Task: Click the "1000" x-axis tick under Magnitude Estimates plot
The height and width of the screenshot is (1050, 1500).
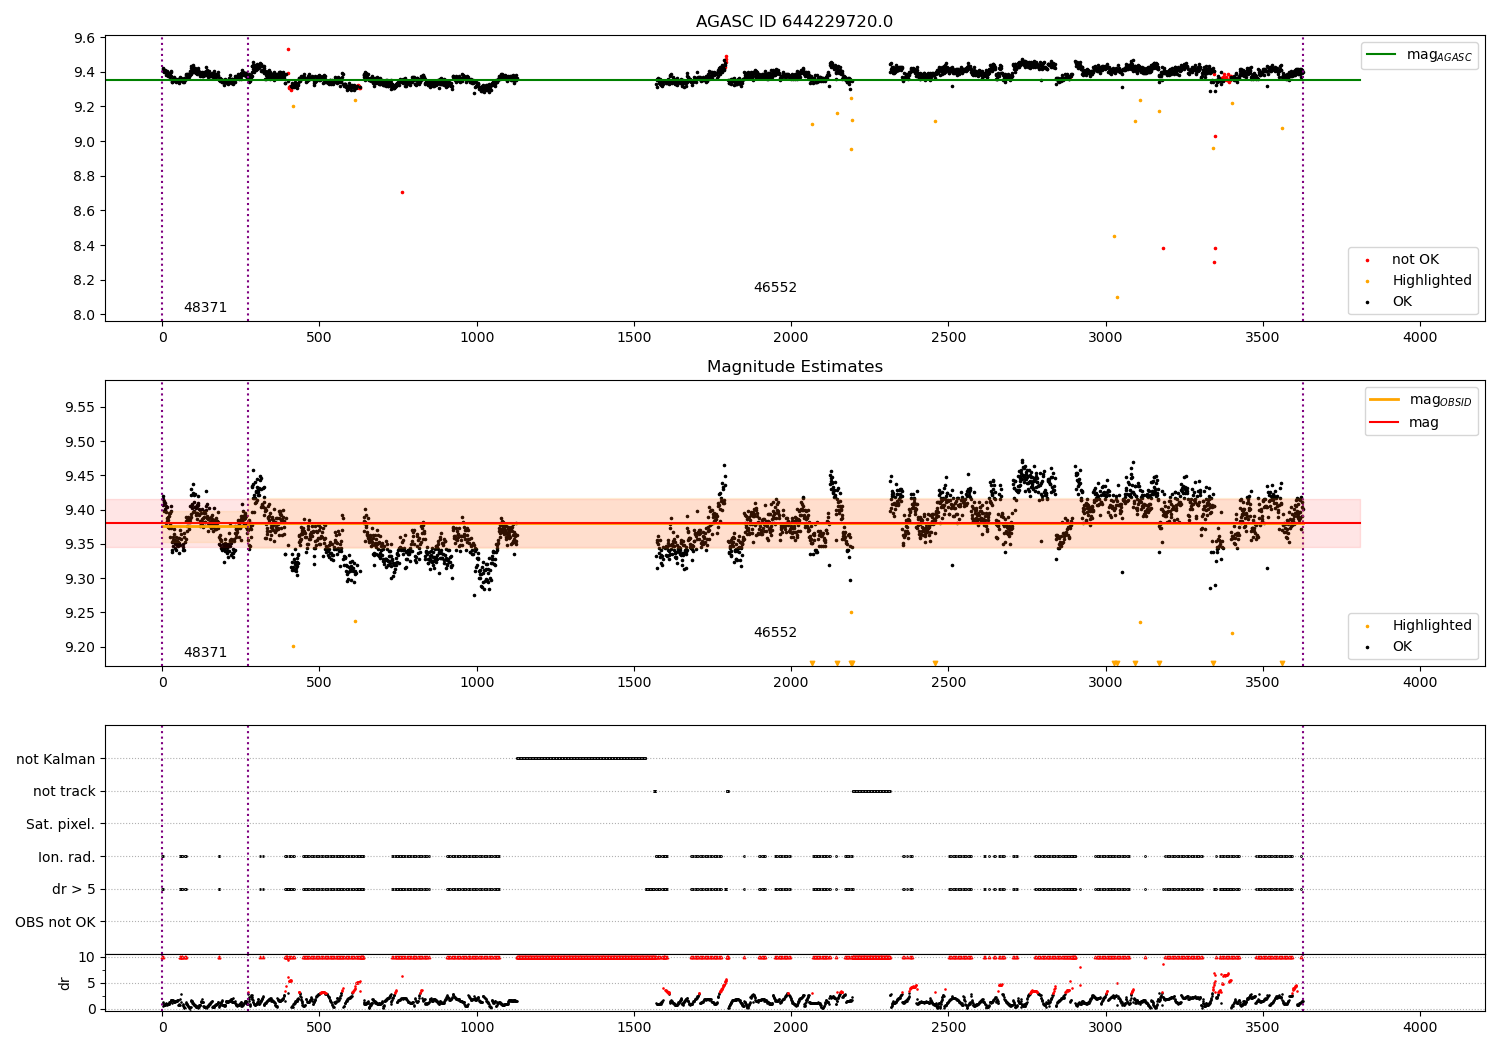Action: click(477, 682)
